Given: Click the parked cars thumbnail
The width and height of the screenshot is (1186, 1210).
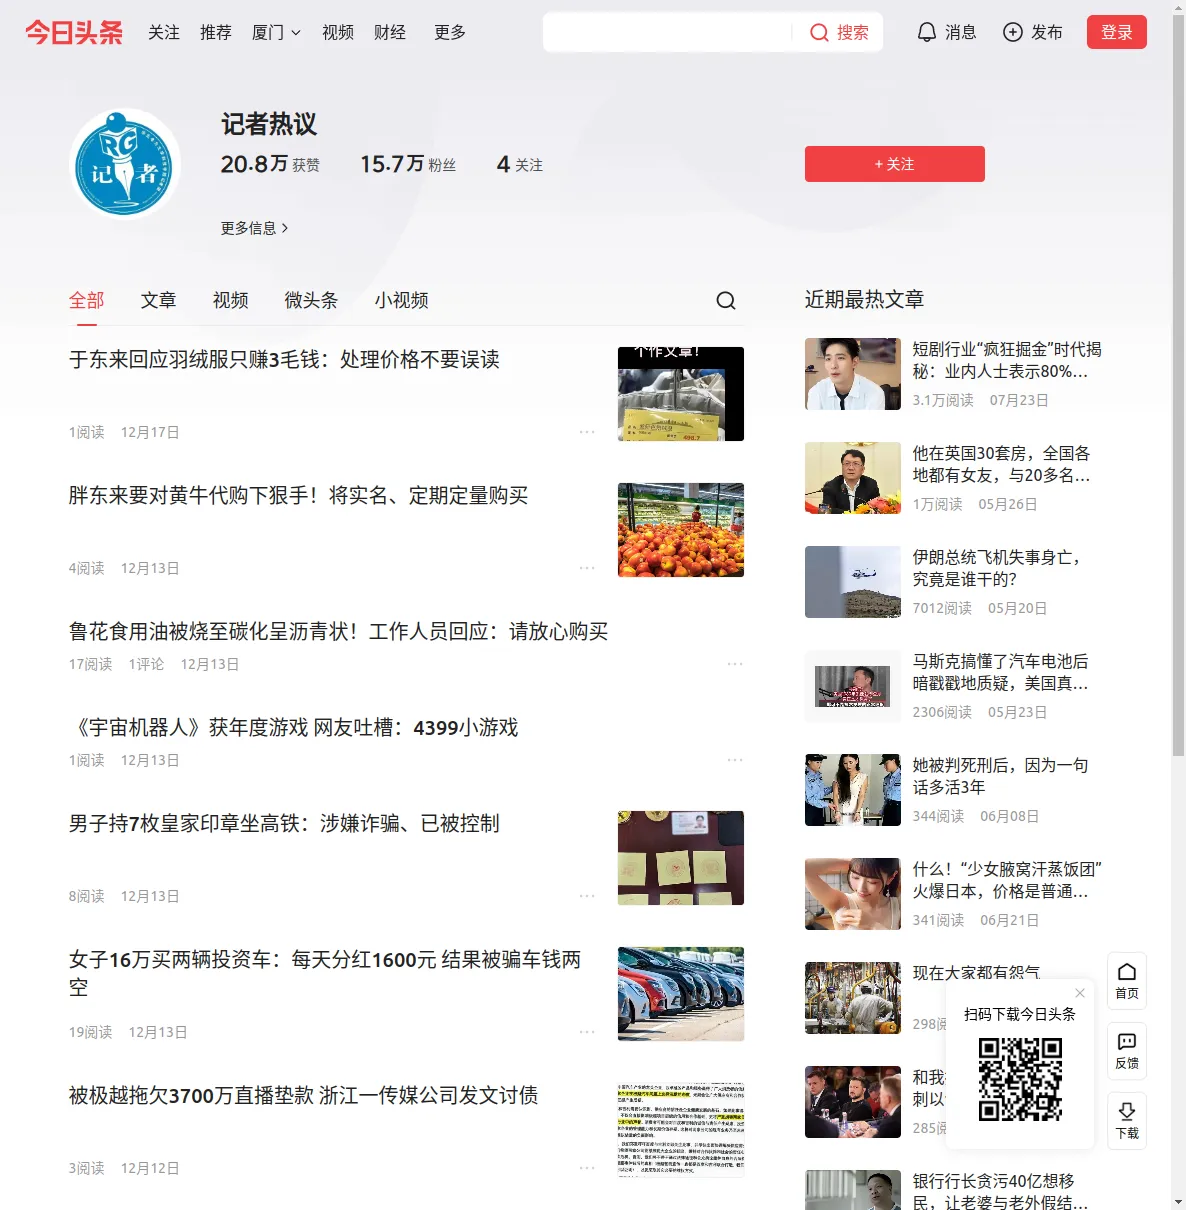Looking at the screenshot, I should [x=681, y=994].
